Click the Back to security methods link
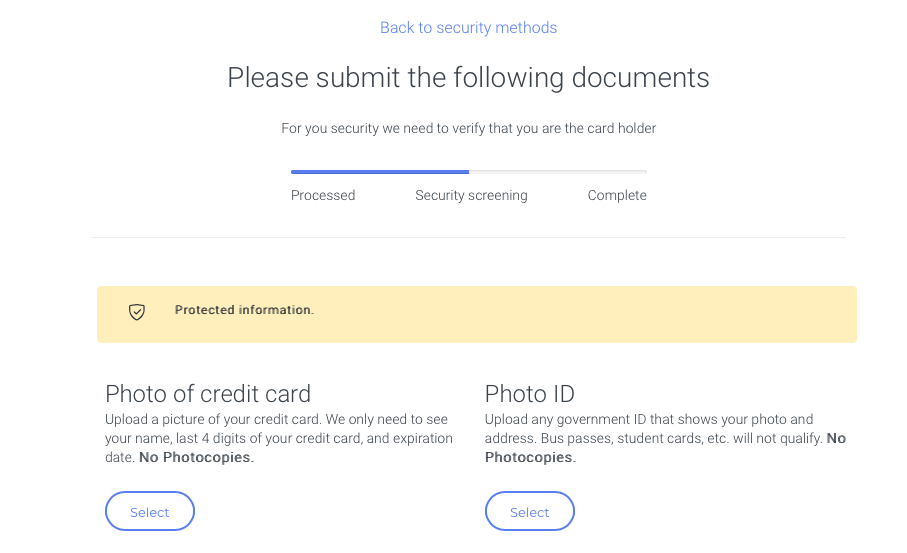The height and width of the screenshot is (553, 907). (x=468, y=28)
